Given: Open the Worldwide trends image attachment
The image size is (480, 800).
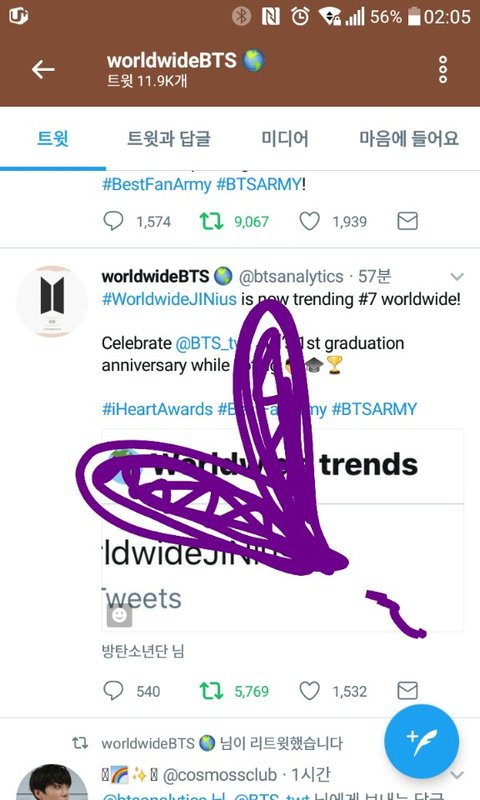Looking at the screenshot, I should pos(283,531).
